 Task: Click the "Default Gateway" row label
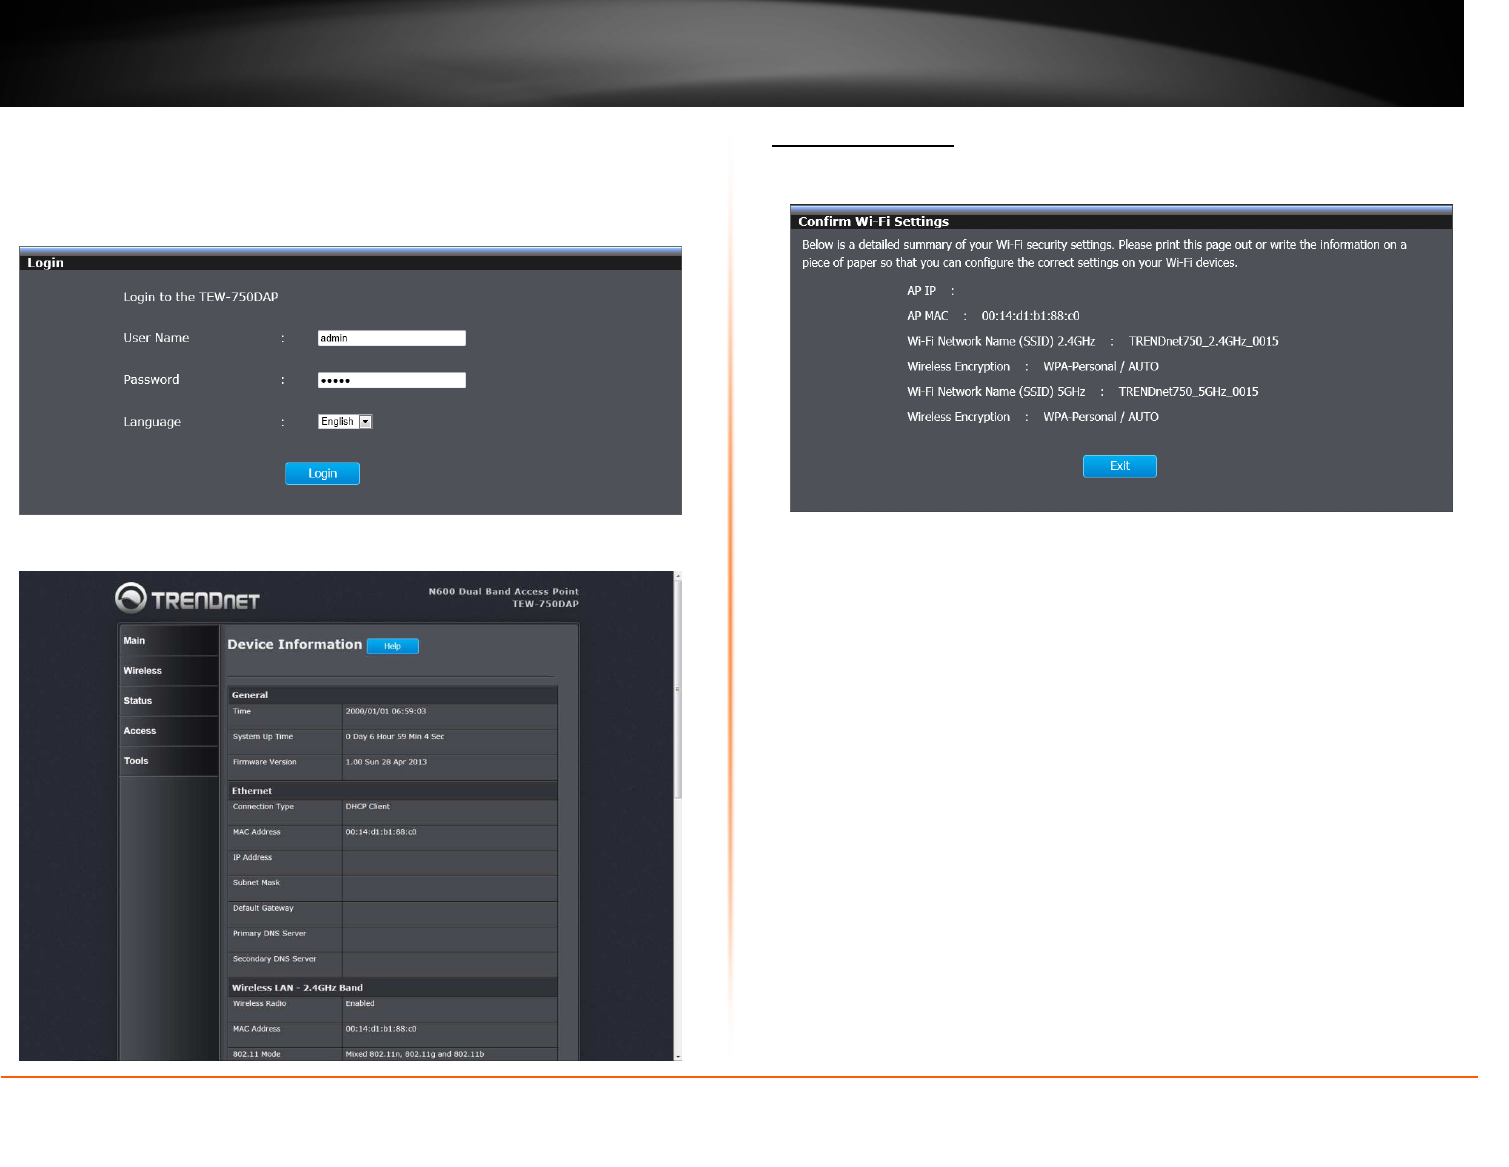(x=264, y=909)
